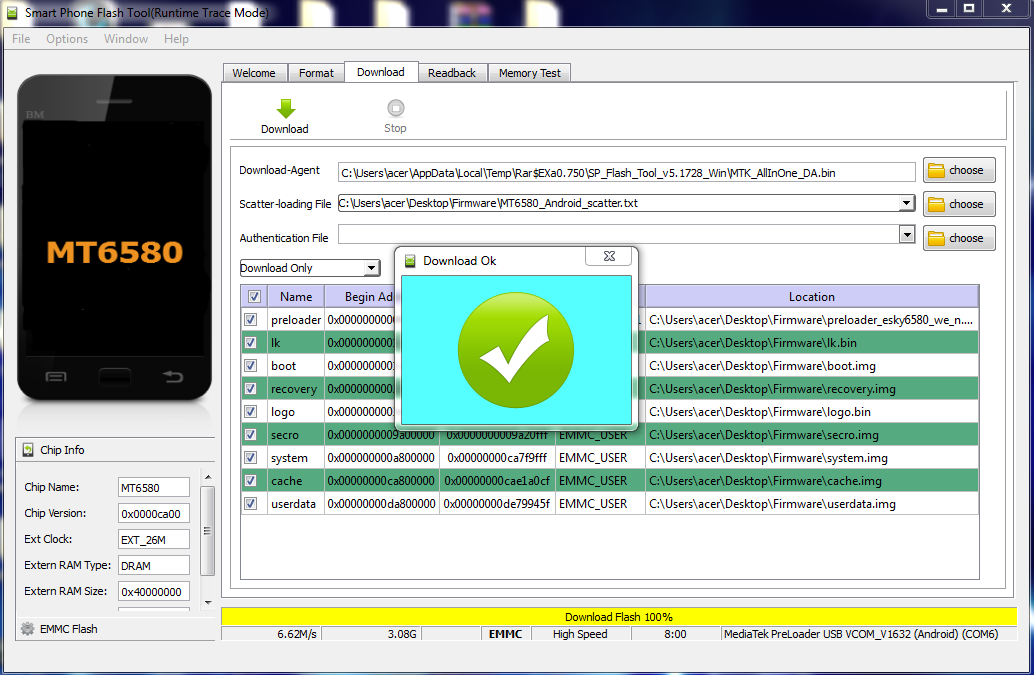Click the EMMC Flash label
This screenshot has width=1034, height=675.
(69, 629)
